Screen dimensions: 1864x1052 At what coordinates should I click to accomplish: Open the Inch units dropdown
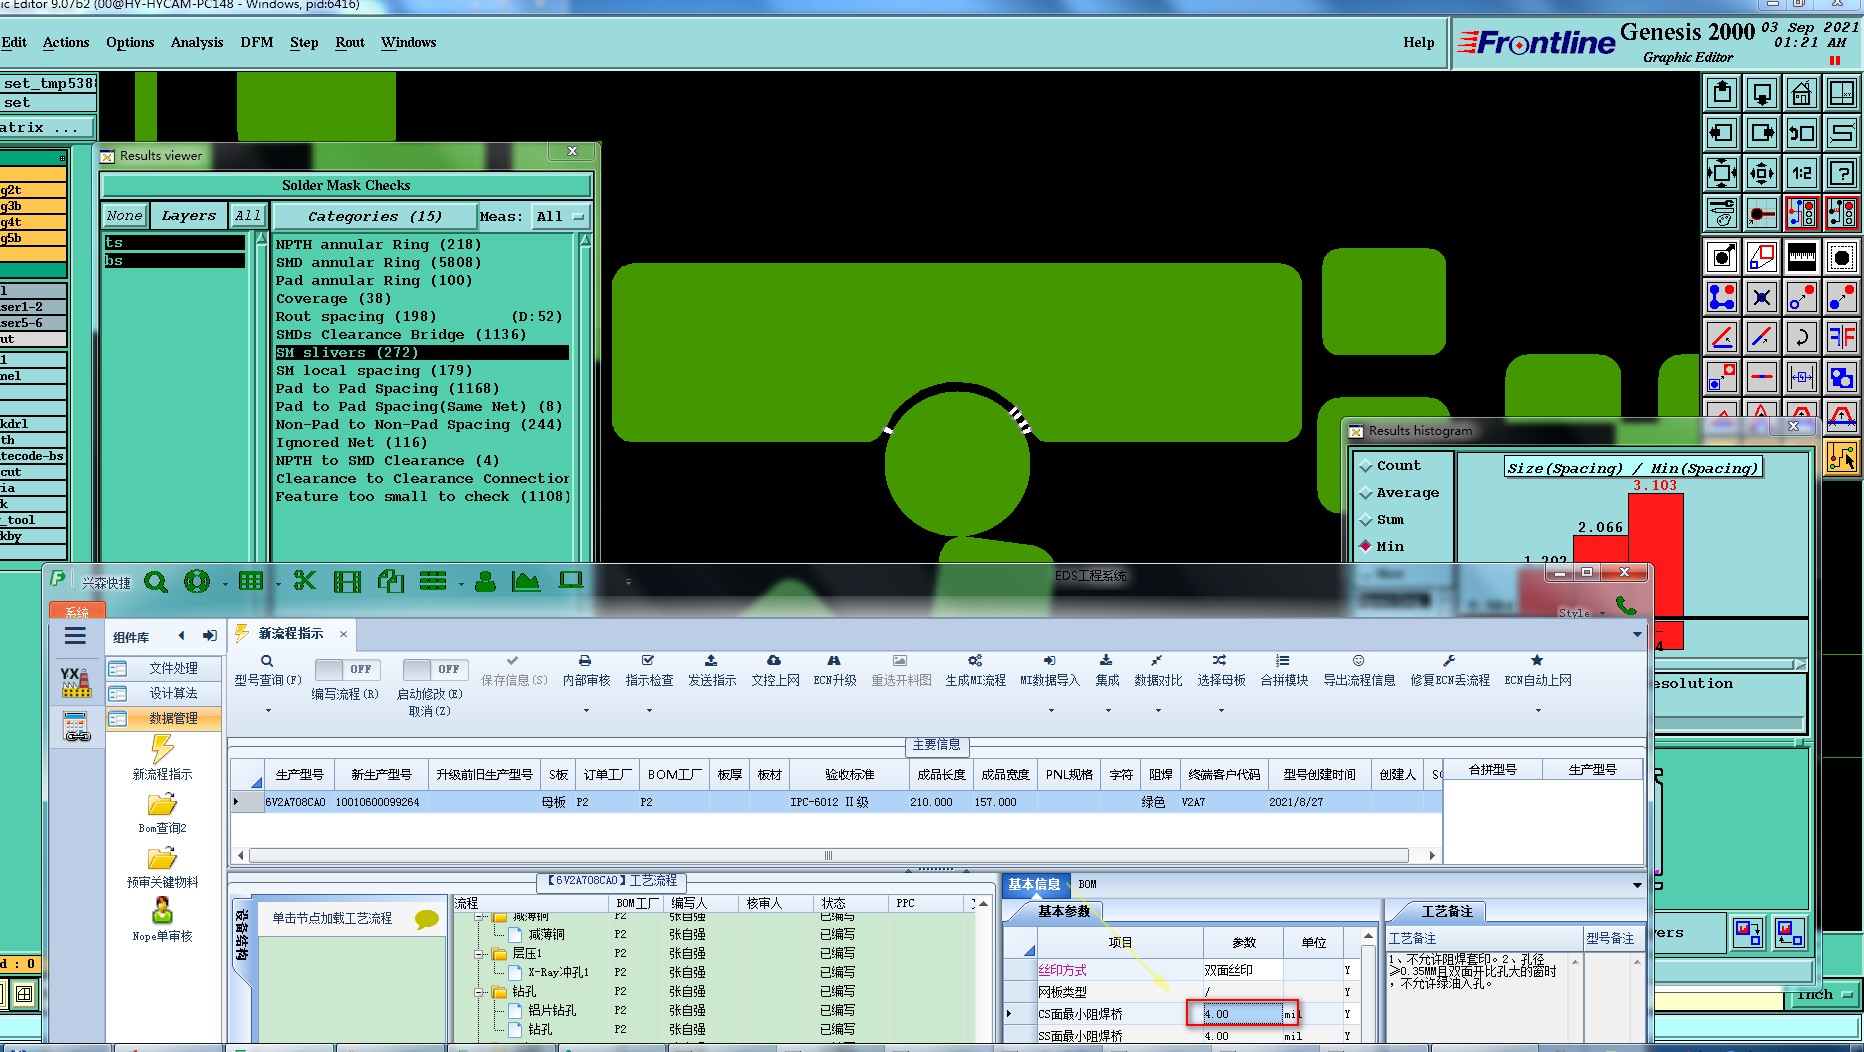(1824, 995)
